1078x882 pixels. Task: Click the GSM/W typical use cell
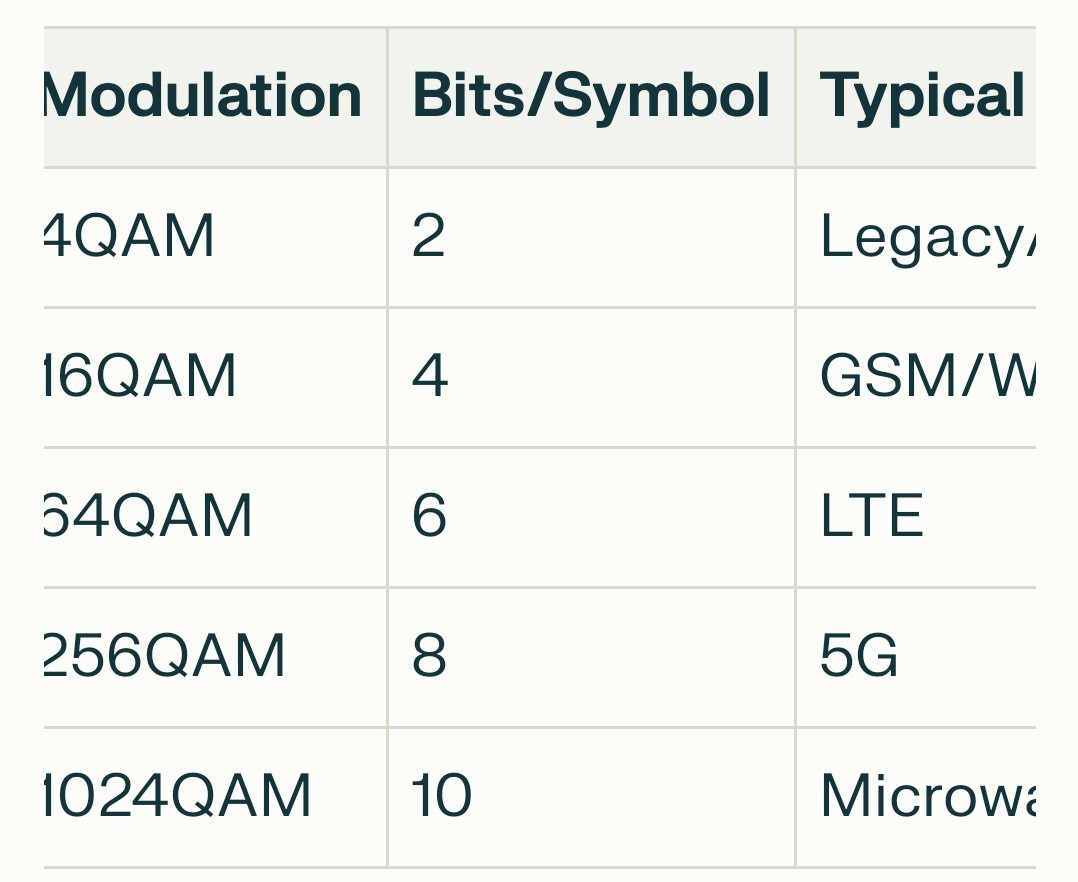click(916, 377)
